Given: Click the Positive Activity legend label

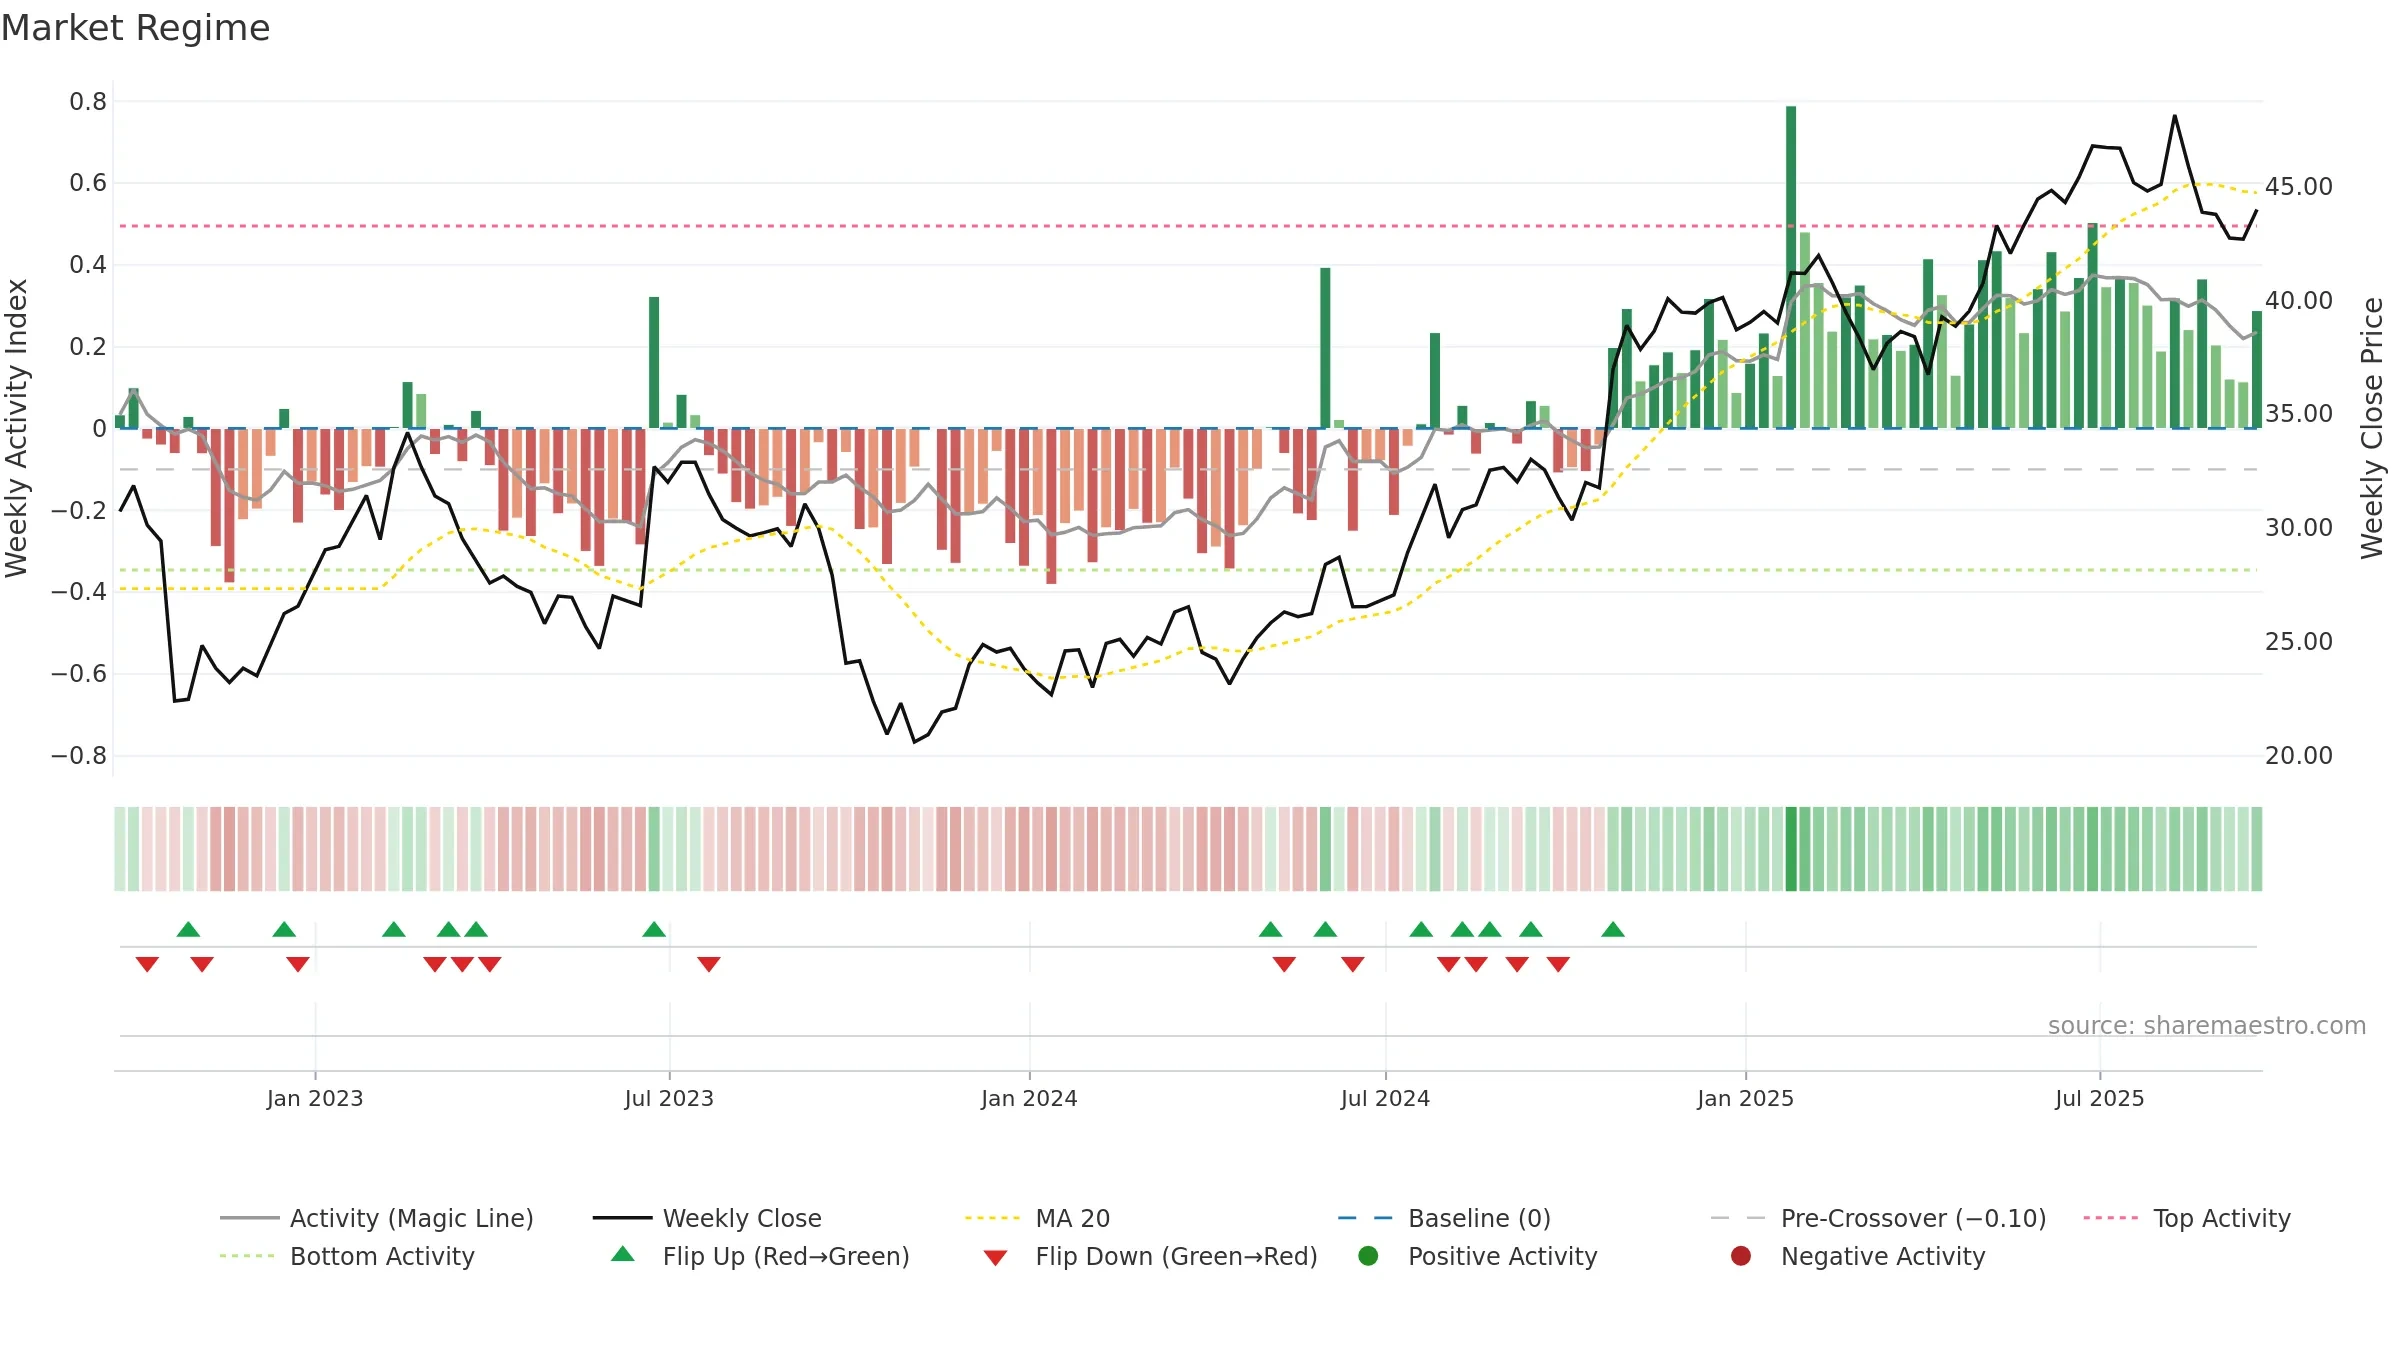Looking at the screenshot, I should [x=1502, y=1256].
